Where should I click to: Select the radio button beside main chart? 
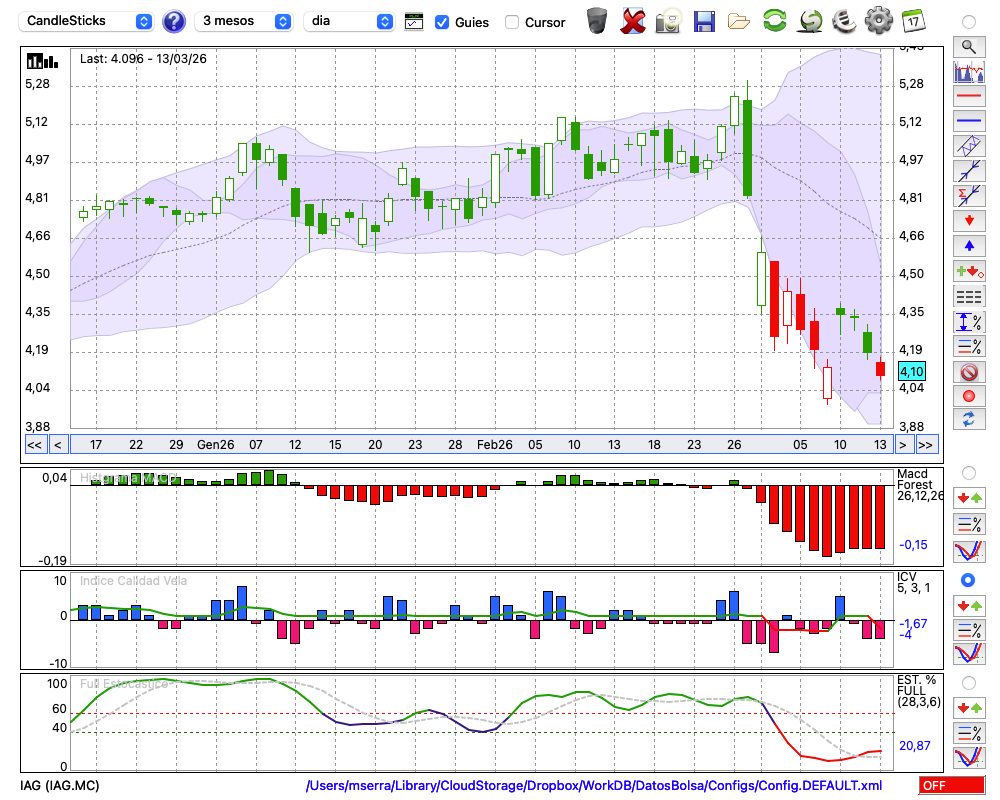pos(969,22)
